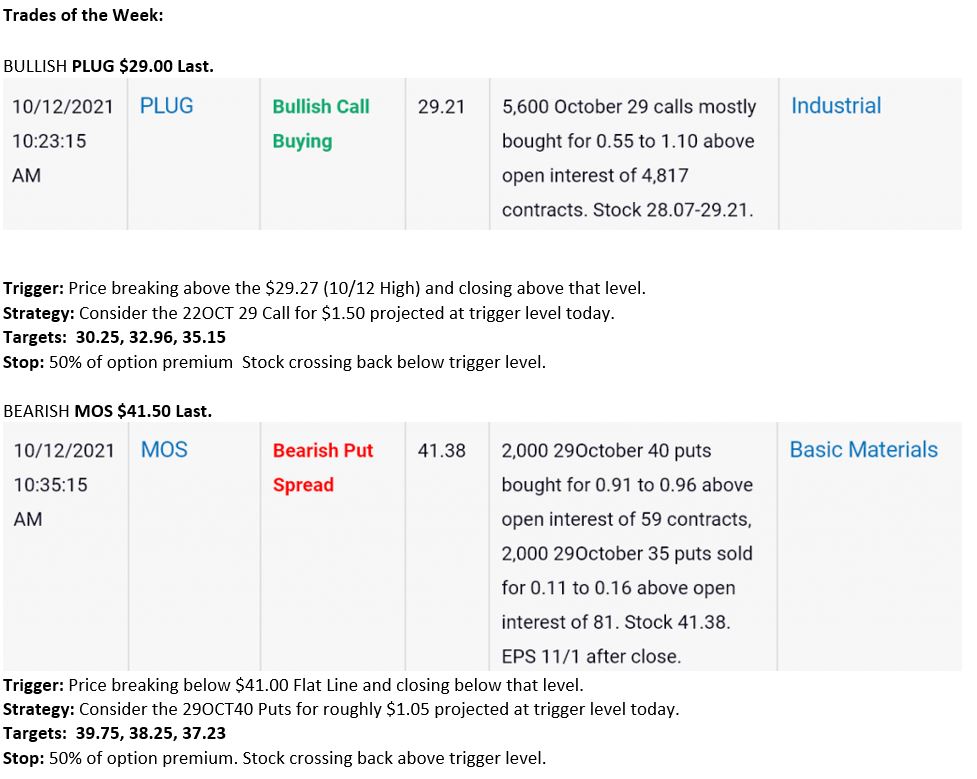Click the 10/12/2021 10:35:15 AM timestamp
The image size is (977, 779).
(64, 485)
